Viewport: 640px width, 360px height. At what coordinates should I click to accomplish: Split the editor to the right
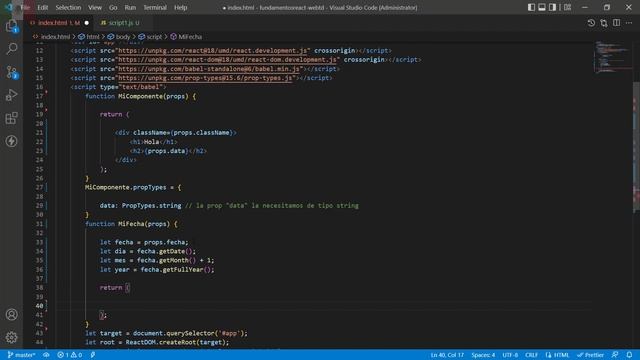(x=616, y=23)
